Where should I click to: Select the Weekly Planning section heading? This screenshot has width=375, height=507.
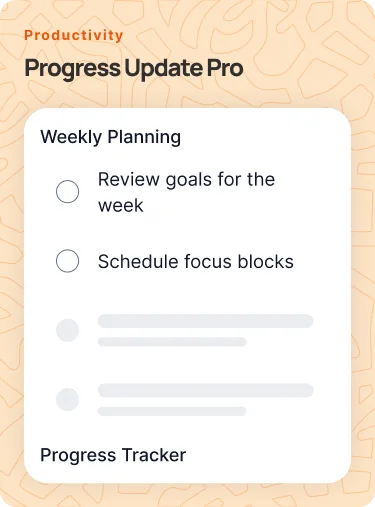coord(111,137)
